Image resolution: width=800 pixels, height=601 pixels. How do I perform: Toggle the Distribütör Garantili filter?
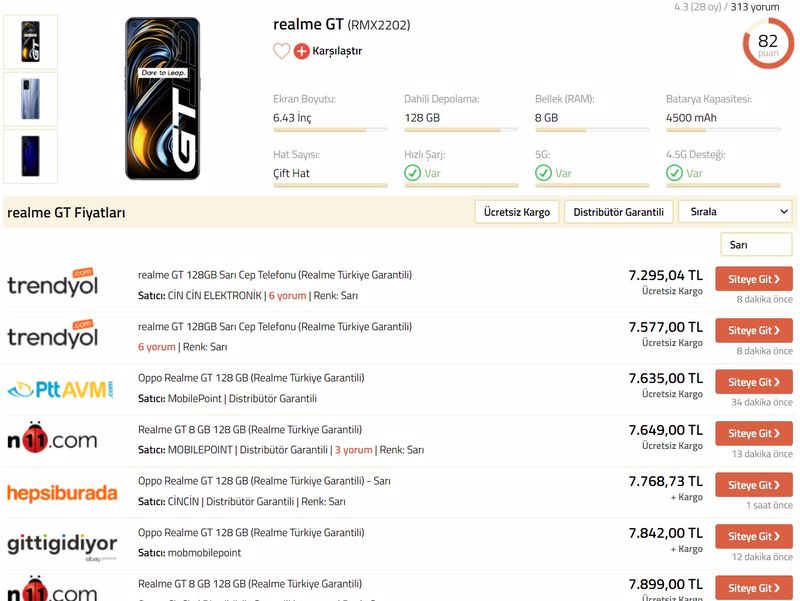pyautogui.click(x=618, y=212)
